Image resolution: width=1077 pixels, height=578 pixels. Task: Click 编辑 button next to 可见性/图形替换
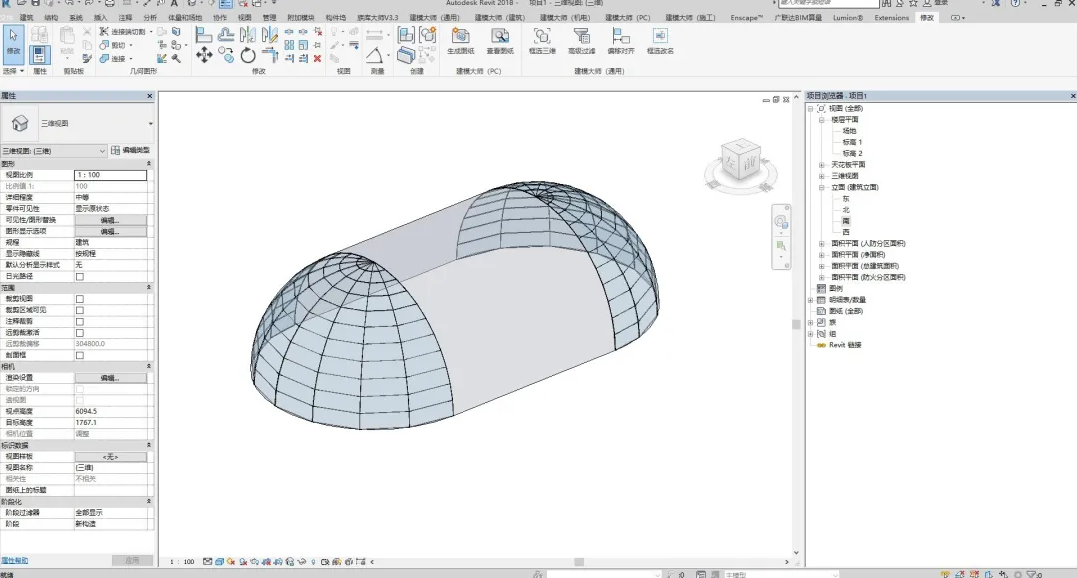point(110,220)
